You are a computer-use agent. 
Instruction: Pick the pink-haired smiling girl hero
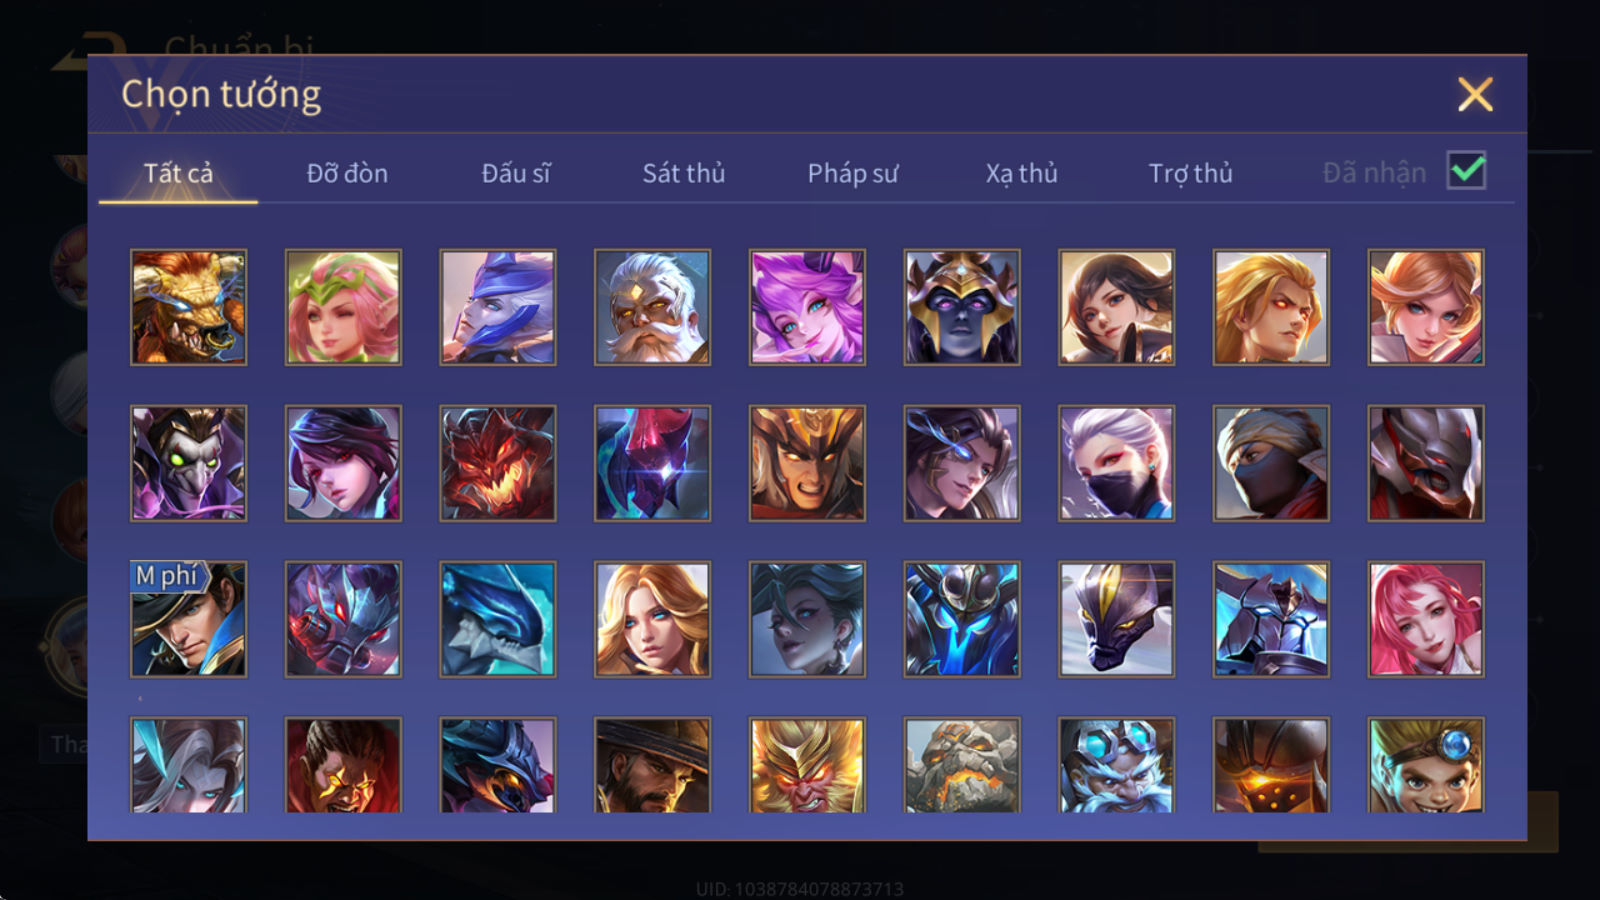[1426, 619]
